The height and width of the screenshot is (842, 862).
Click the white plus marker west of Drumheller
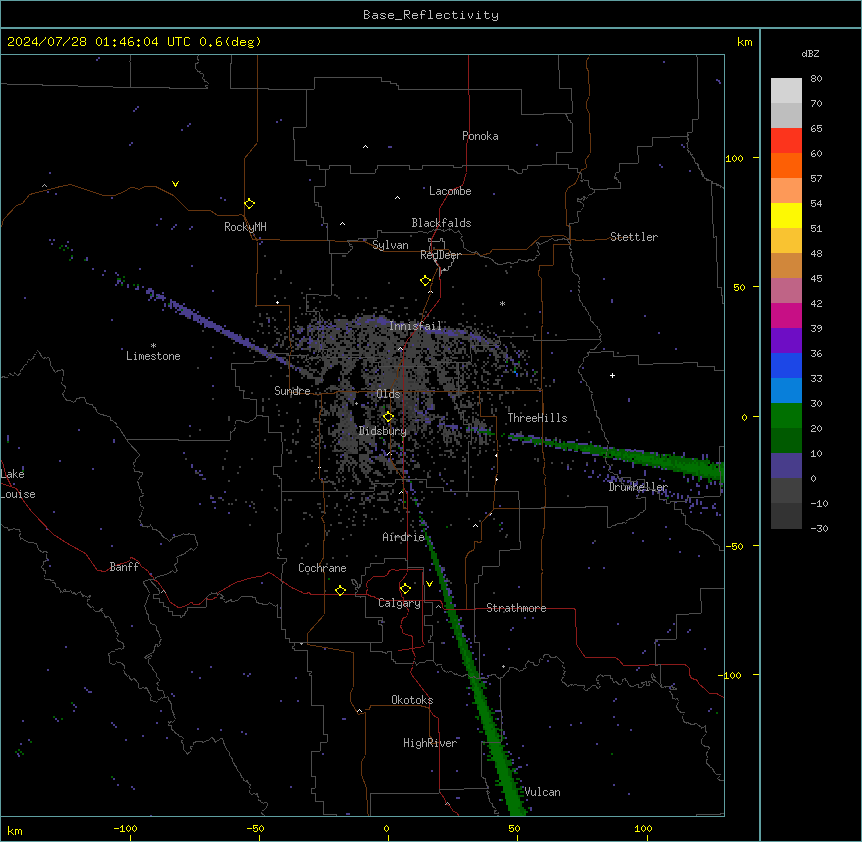pos(612,375)
